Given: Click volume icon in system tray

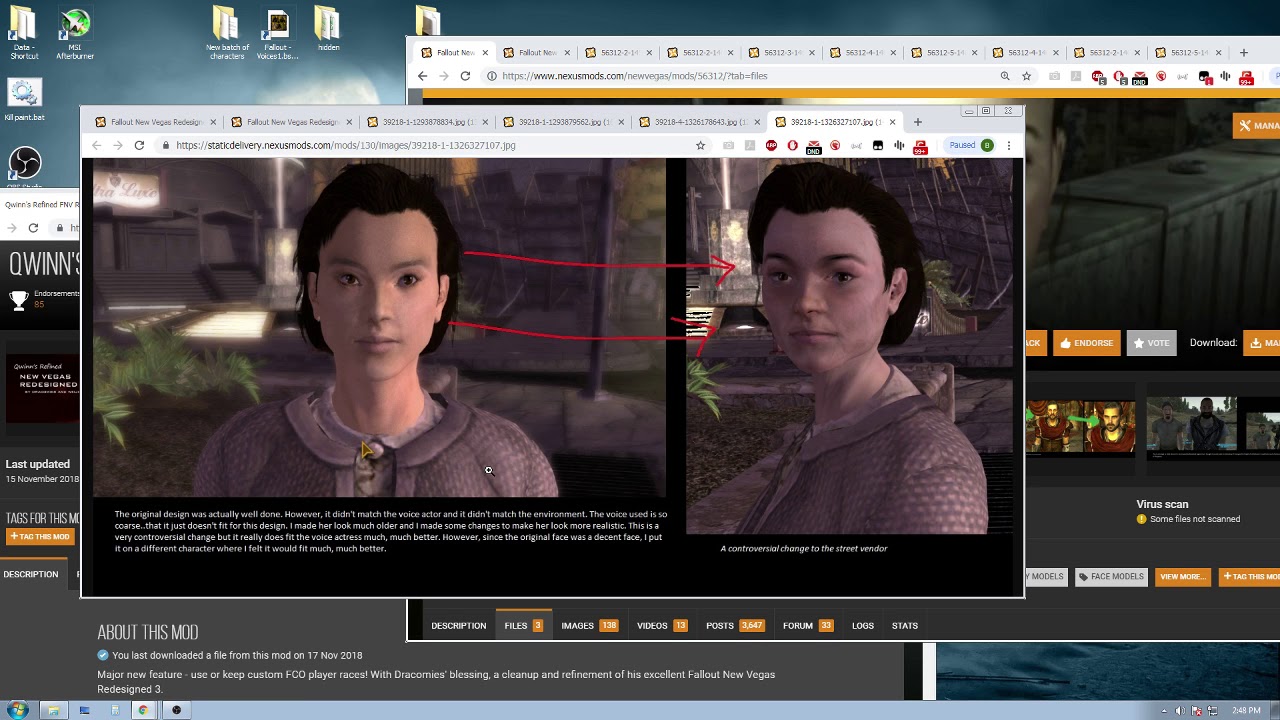Looking at the screenshot, I should pos(1180,711).
